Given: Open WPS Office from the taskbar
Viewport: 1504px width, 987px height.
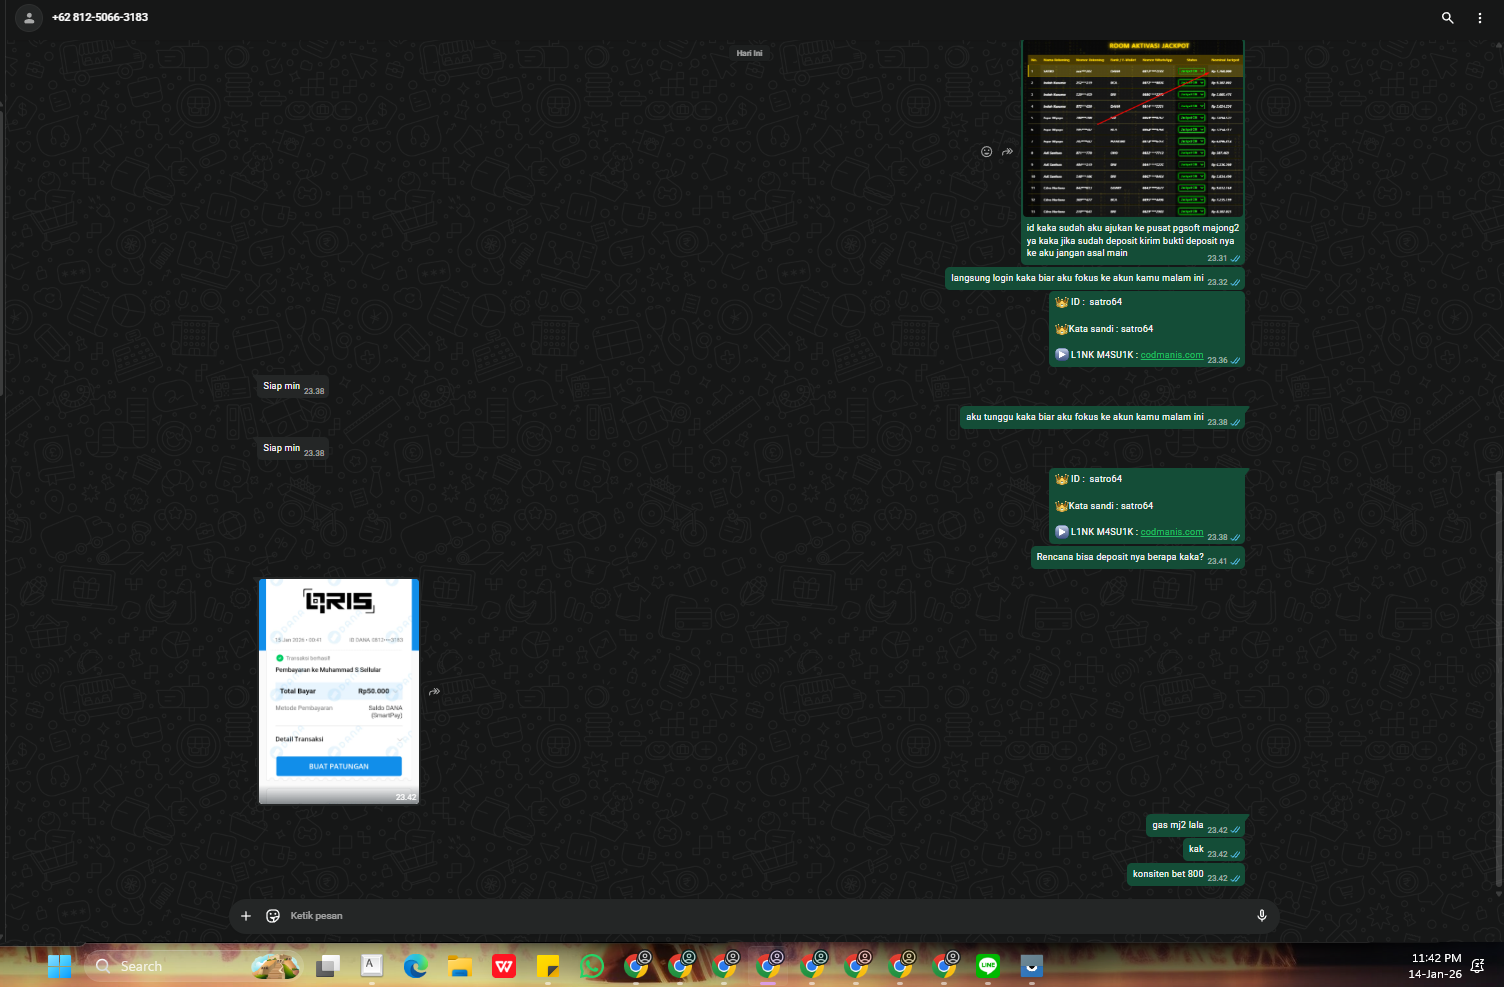Looking at the screenshot, I should 504,966.
